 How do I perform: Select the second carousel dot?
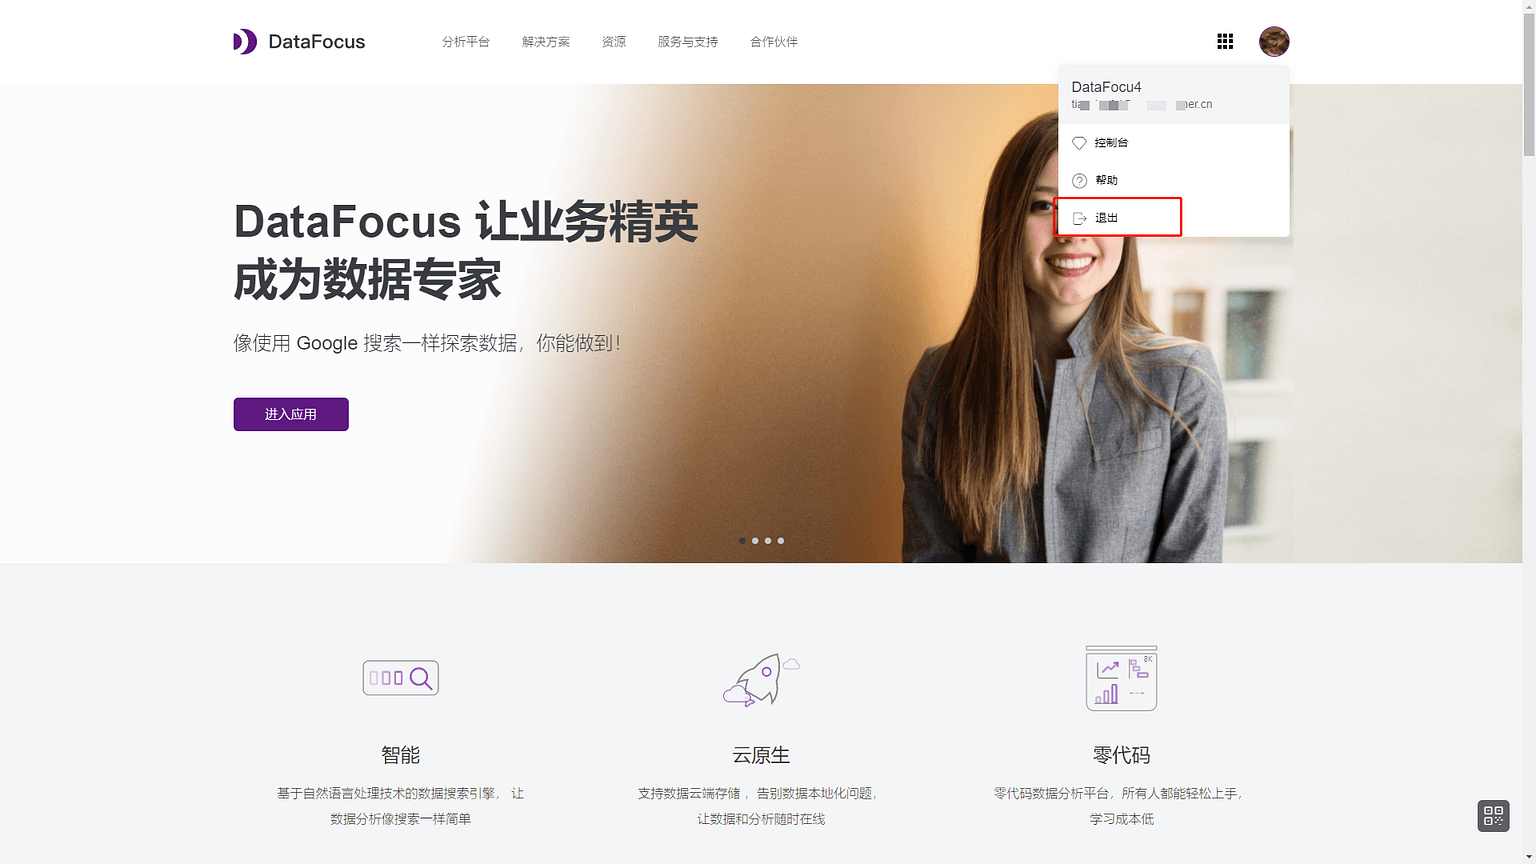[755, 541]
